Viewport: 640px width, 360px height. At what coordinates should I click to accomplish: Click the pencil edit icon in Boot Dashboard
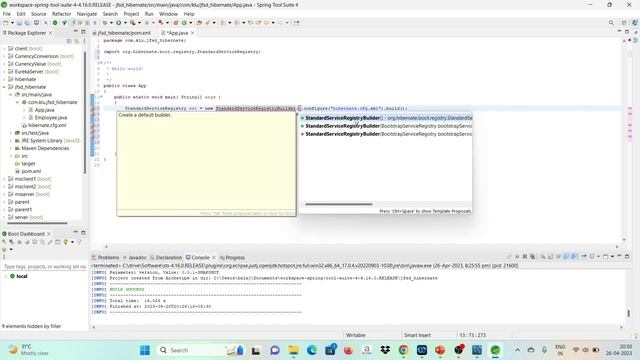pos(50,242)
